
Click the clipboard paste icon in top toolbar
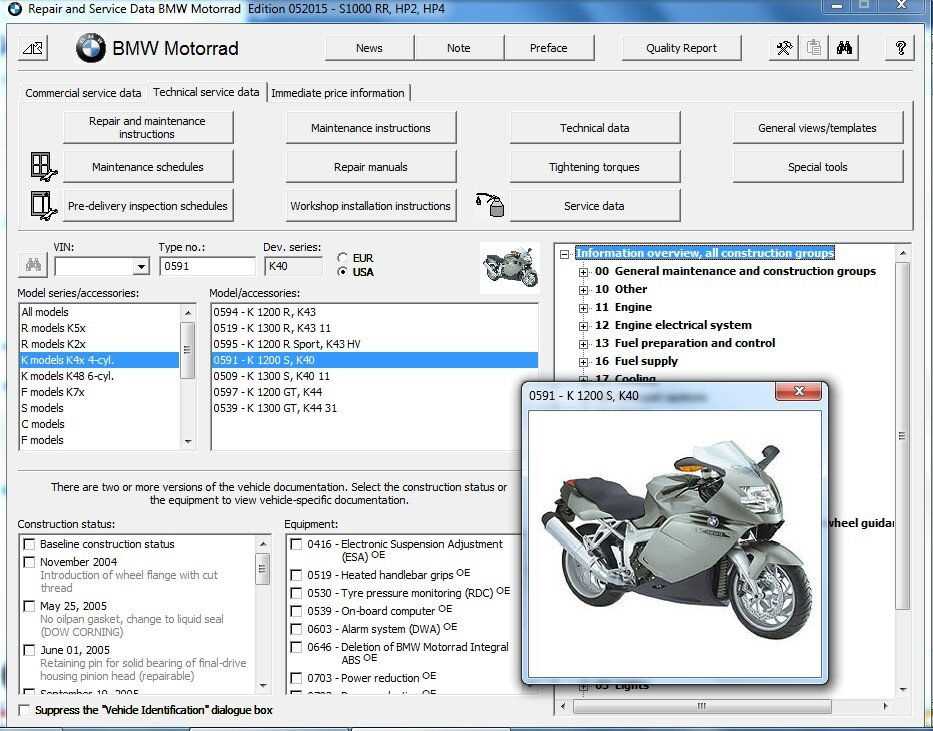tap(814, 48)
